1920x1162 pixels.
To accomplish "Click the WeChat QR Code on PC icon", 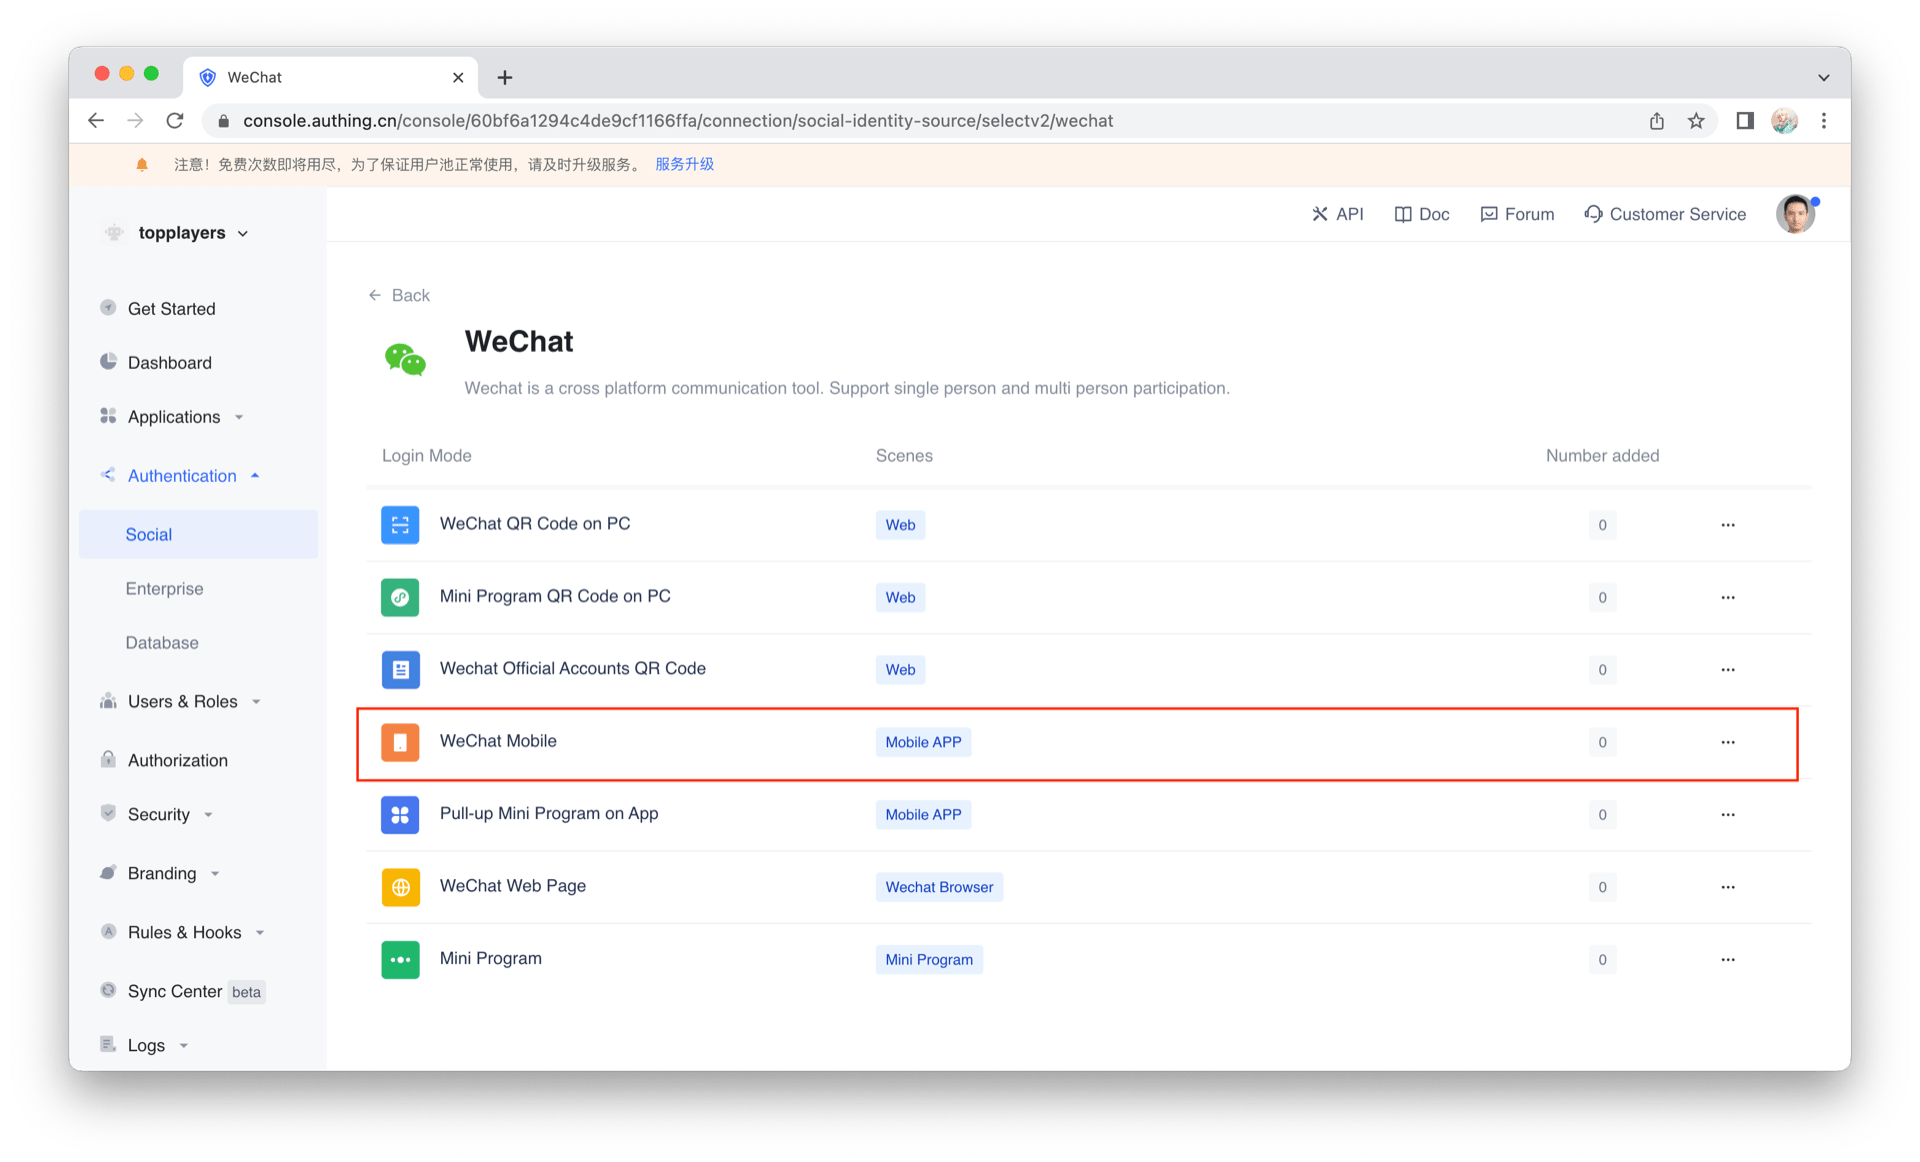I will click(400, 524).
